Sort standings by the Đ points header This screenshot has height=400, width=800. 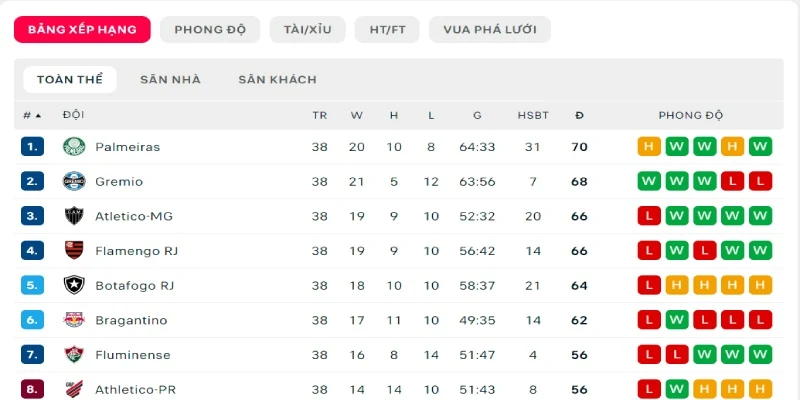[x=579, y=115]
